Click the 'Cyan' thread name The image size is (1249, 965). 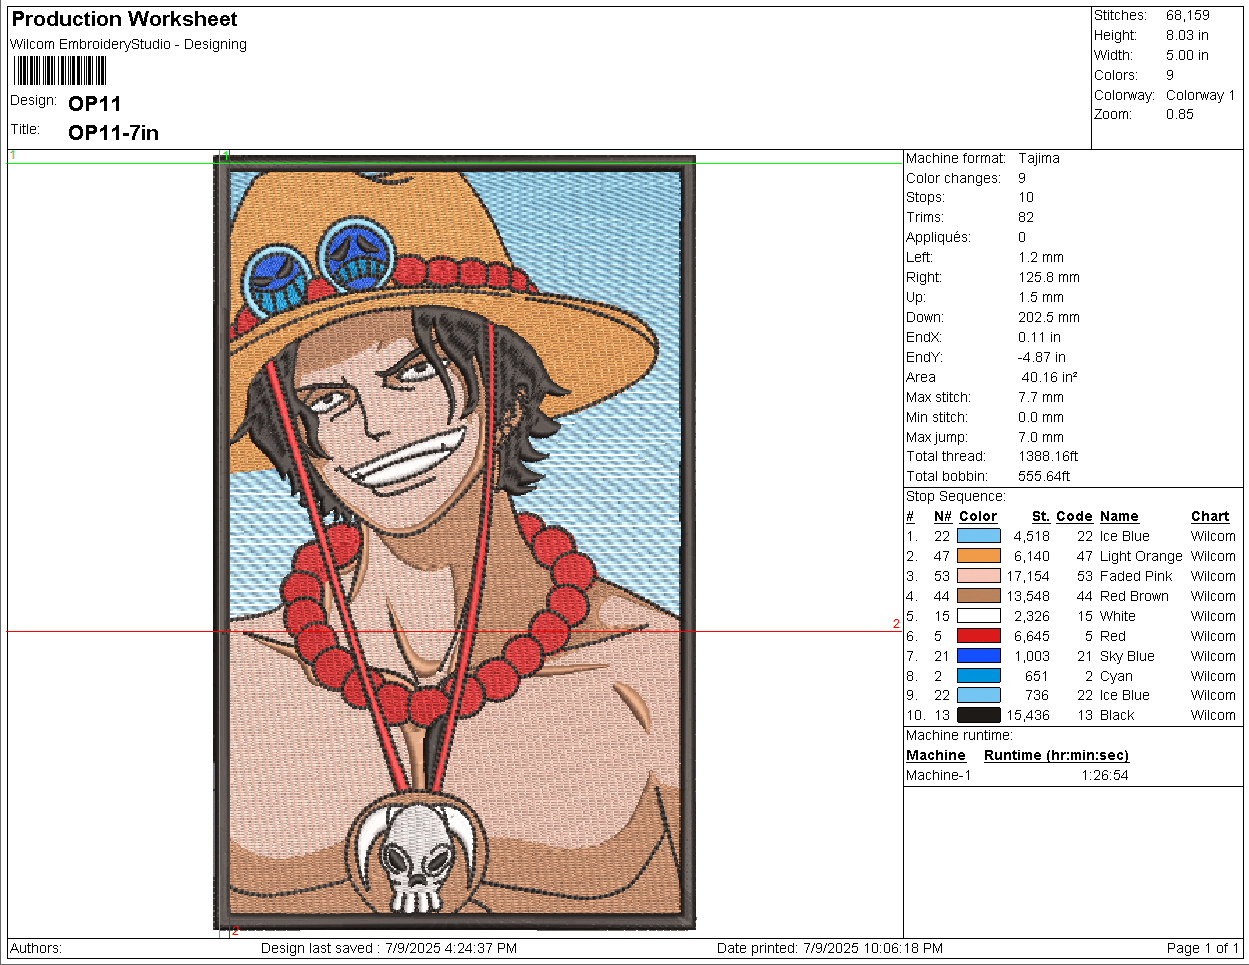[1116, 676]
